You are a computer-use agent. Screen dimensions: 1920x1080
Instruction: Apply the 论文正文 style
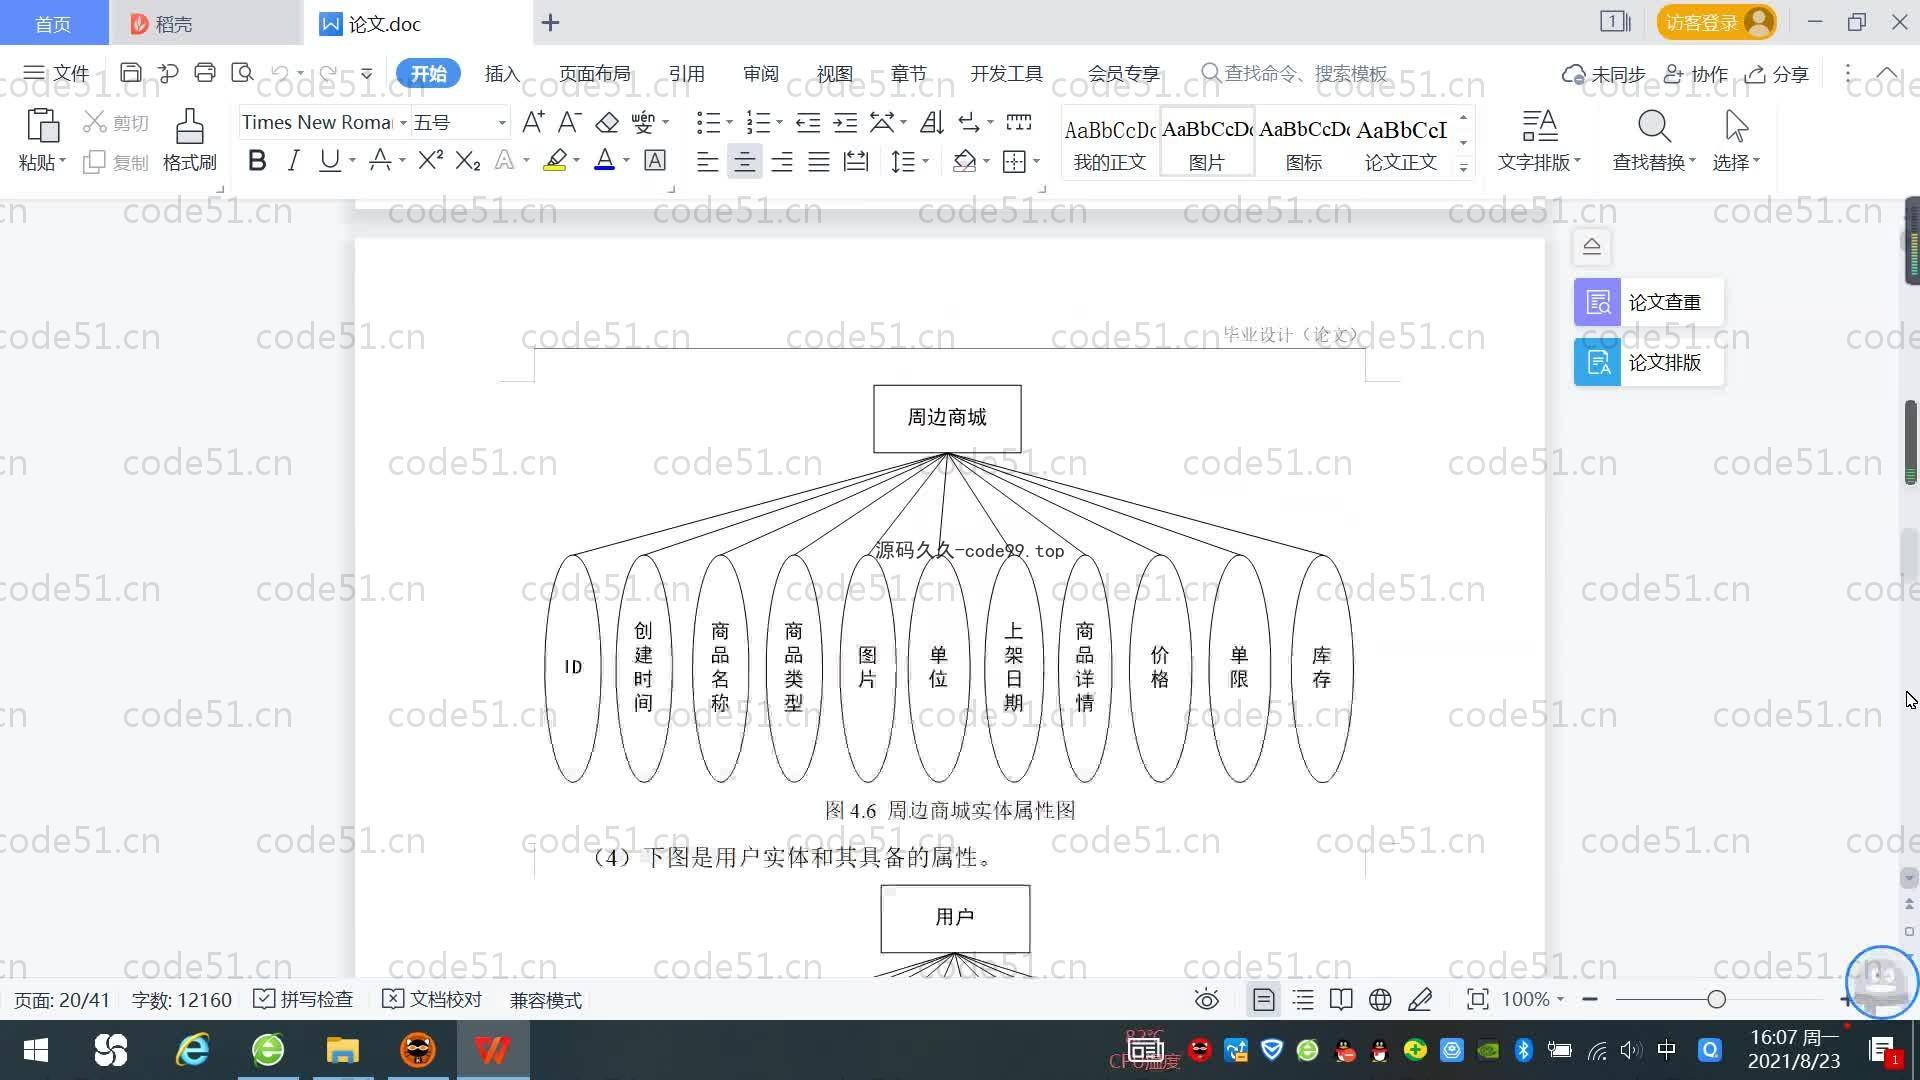coord(1401,143)
